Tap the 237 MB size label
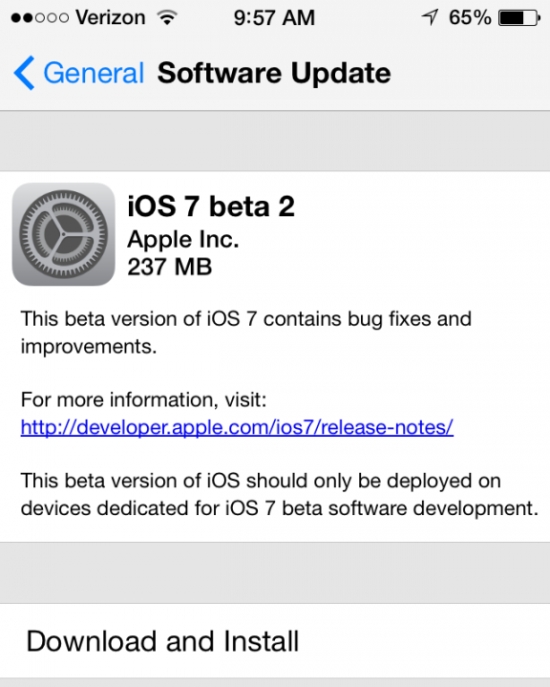The height and width of the screenshot is (687, 550). (x=170, y=266)
